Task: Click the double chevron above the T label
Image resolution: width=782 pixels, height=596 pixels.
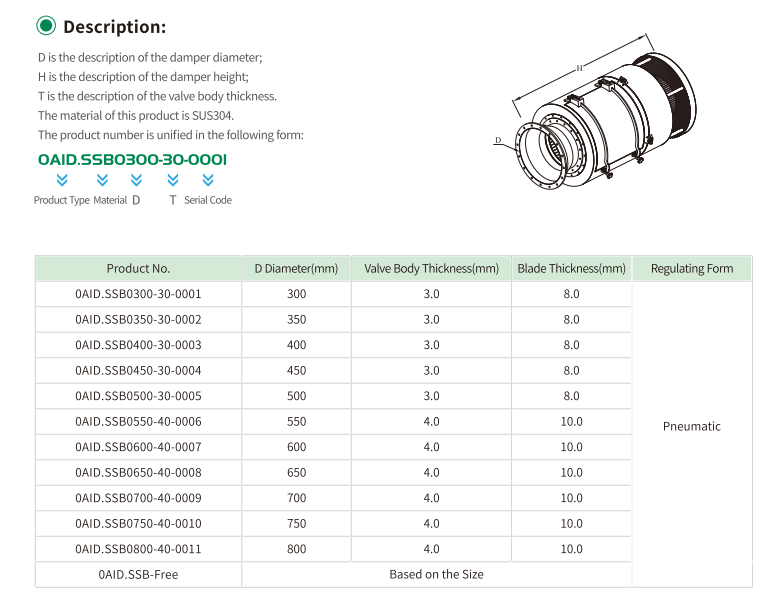Action: click(x=173, y=180)
